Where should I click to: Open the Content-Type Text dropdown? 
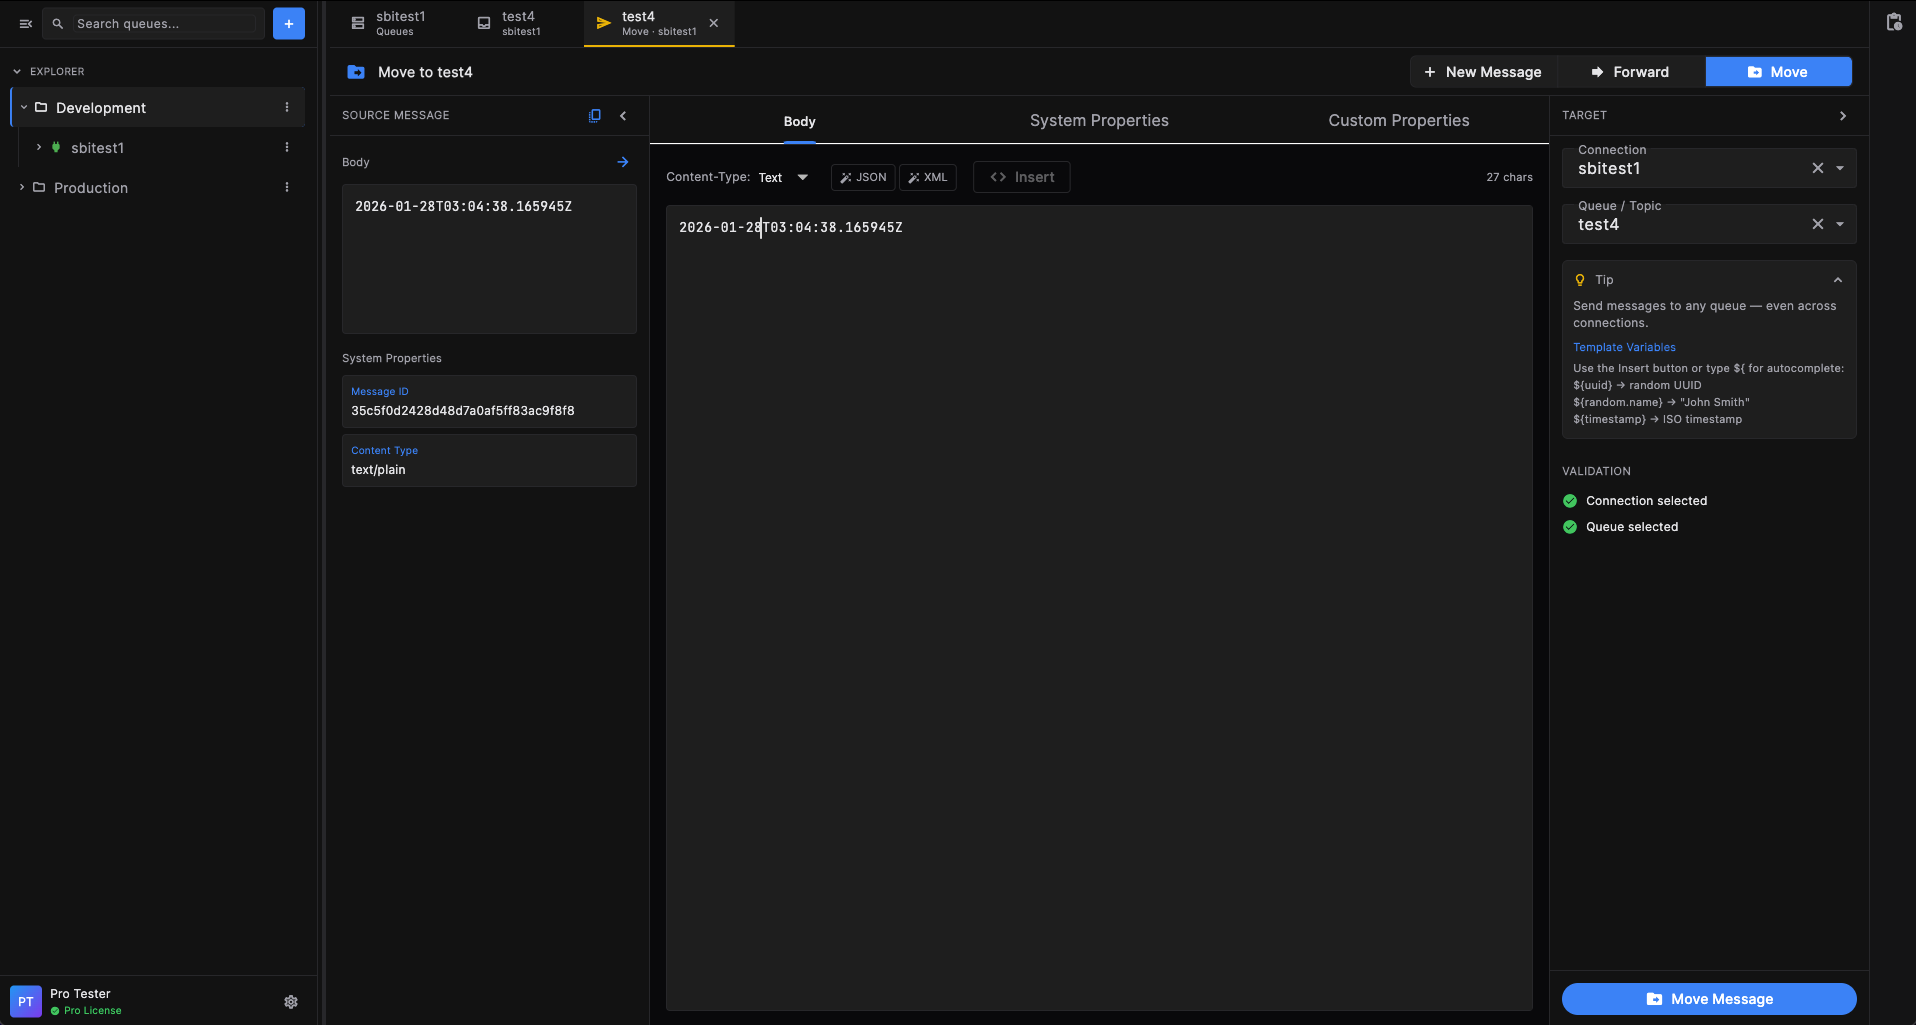[x=783, y=177]
